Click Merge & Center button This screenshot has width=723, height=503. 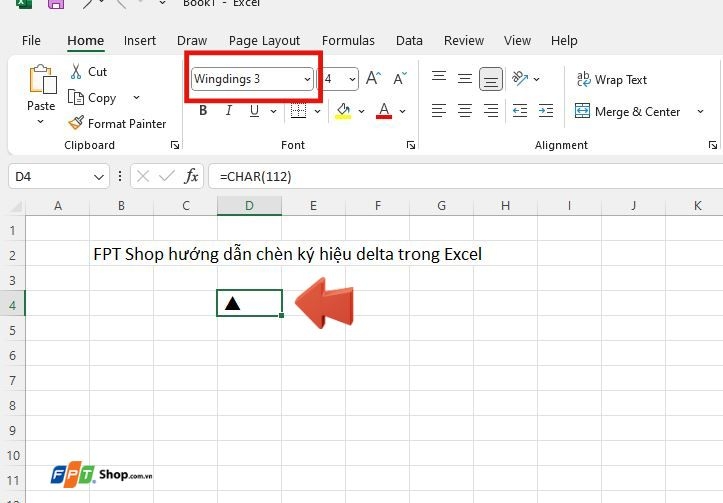pyautogui.click(x=627, y=112)
